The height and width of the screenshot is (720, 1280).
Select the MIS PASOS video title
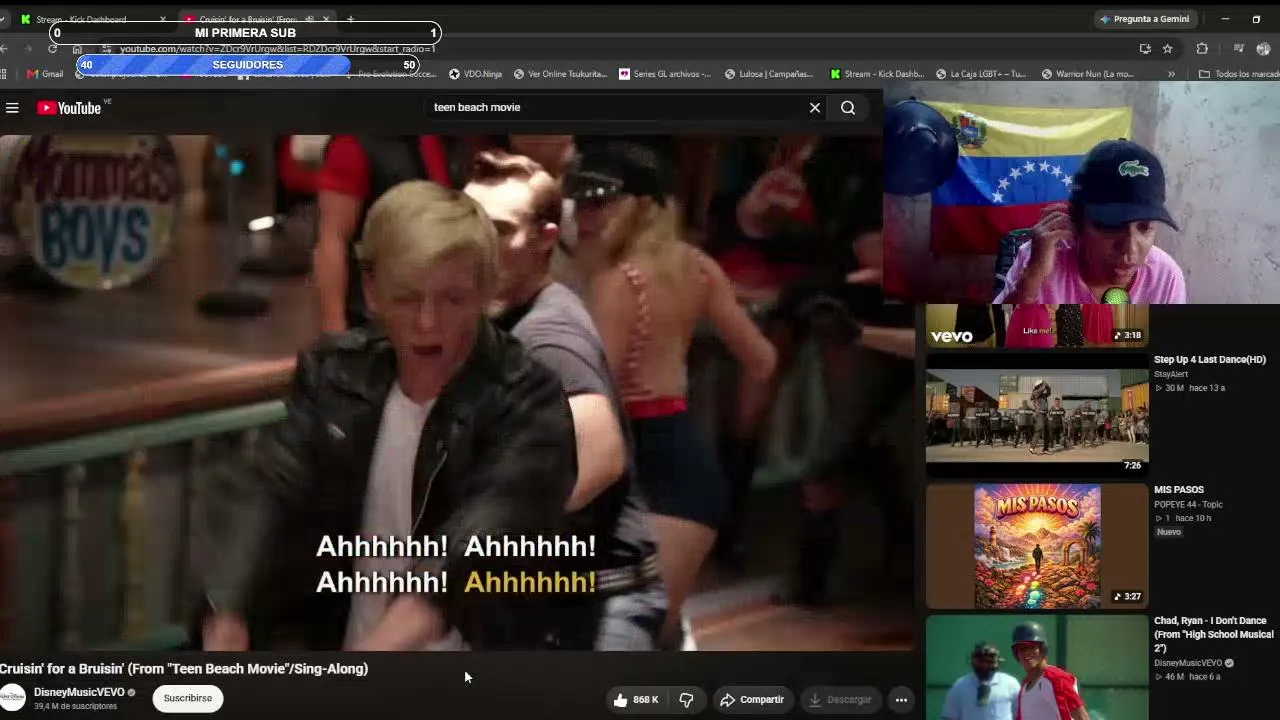pos(1179,490)
